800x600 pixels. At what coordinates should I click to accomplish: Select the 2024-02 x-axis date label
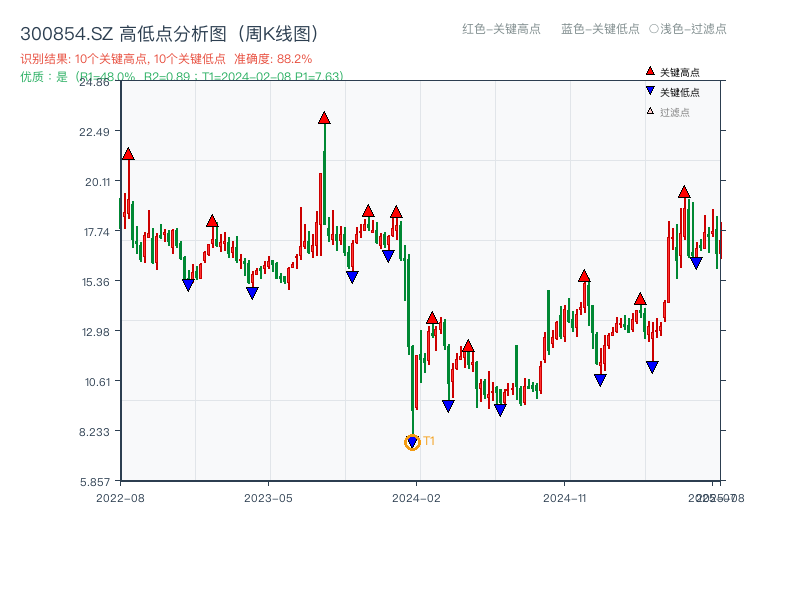point(418,497)
